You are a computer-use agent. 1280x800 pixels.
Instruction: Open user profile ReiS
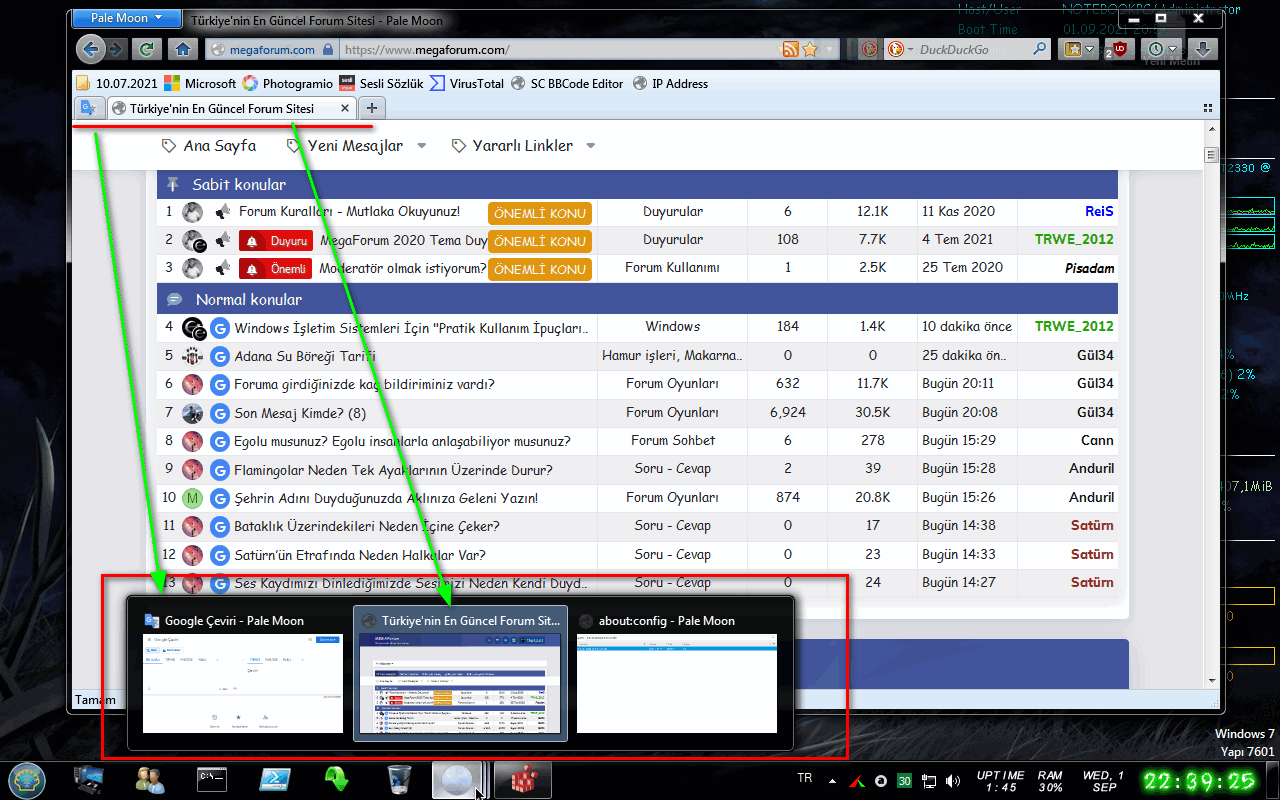coord(1099,212)
